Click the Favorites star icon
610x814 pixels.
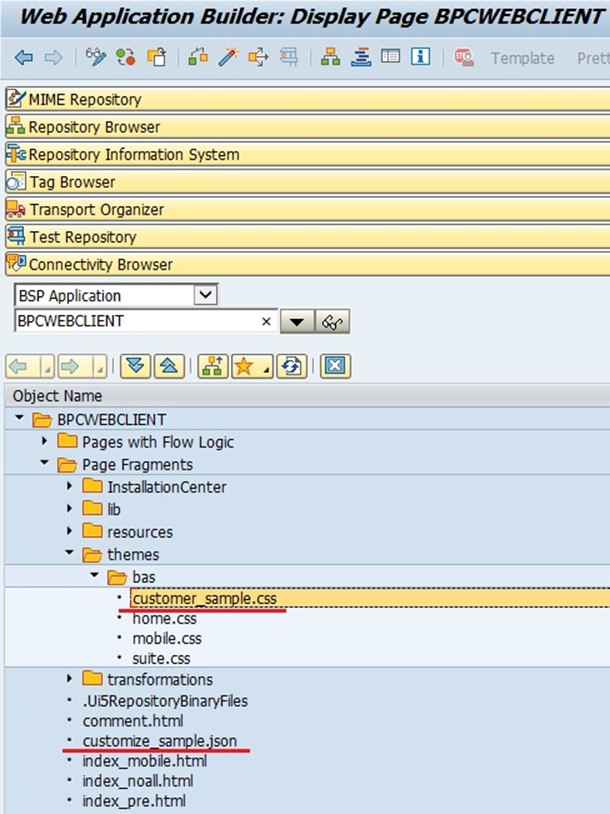247,366
